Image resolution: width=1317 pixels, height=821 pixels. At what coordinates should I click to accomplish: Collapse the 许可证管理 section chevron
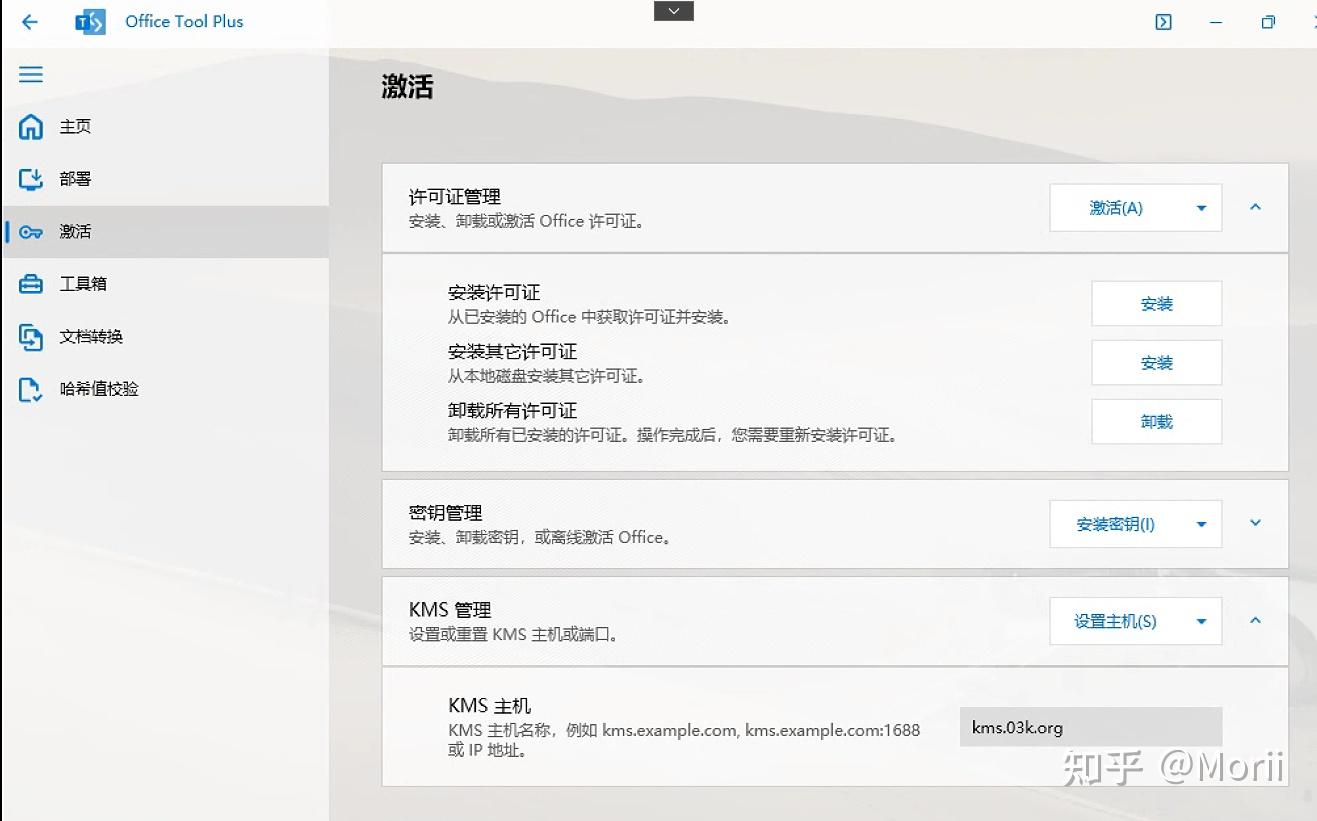tap(1255, 207)
